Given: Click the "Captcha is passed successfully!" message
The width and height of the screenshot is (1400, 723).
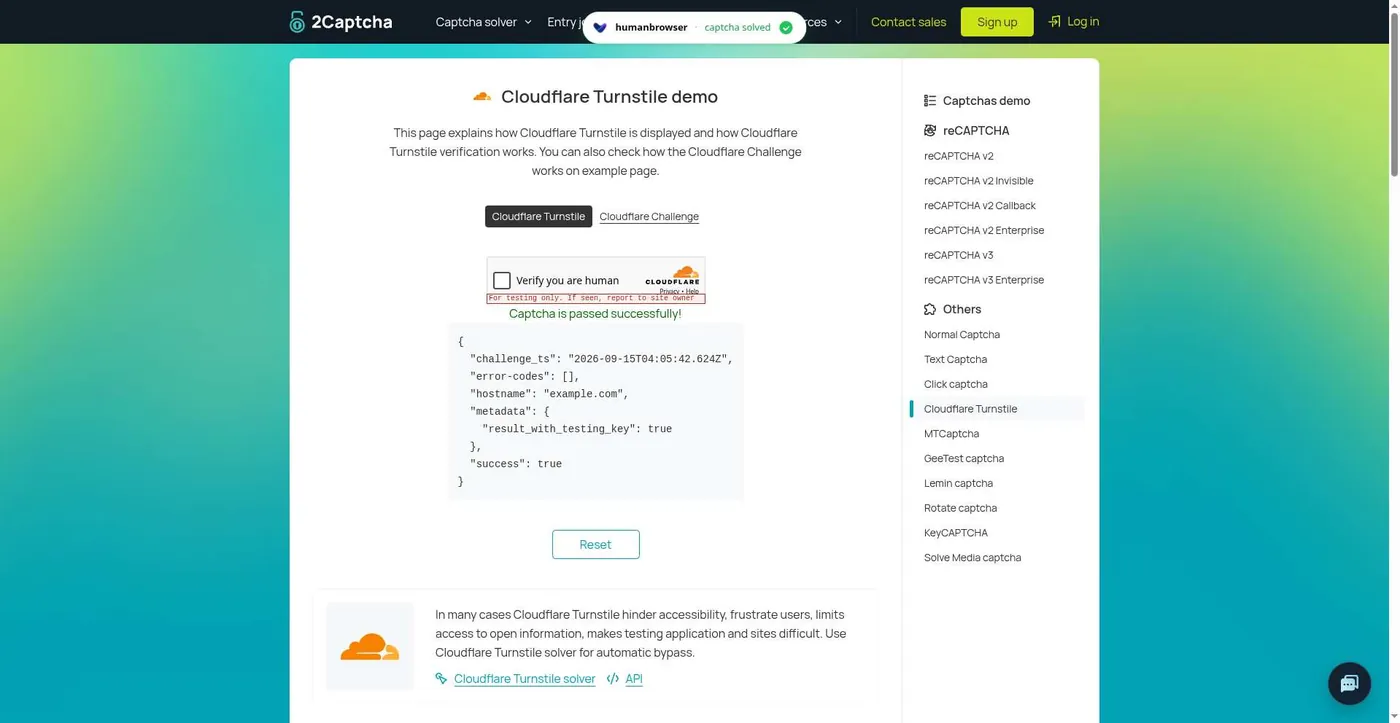Looking at the screenshot, I should click(595, 314).
